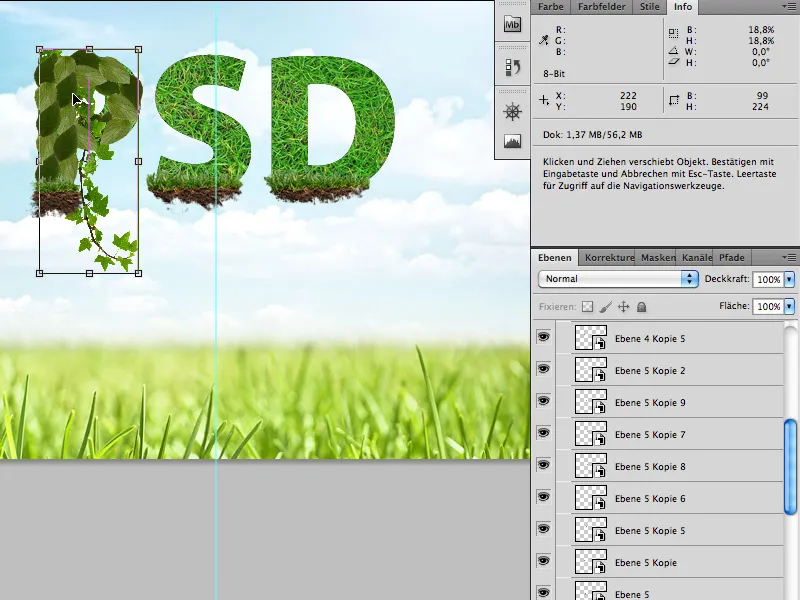Image resolution: width=800 pixels, height=600 pixels.
Task: Click the transform size icon beside B: 99
Action: (x=674, y=100)
